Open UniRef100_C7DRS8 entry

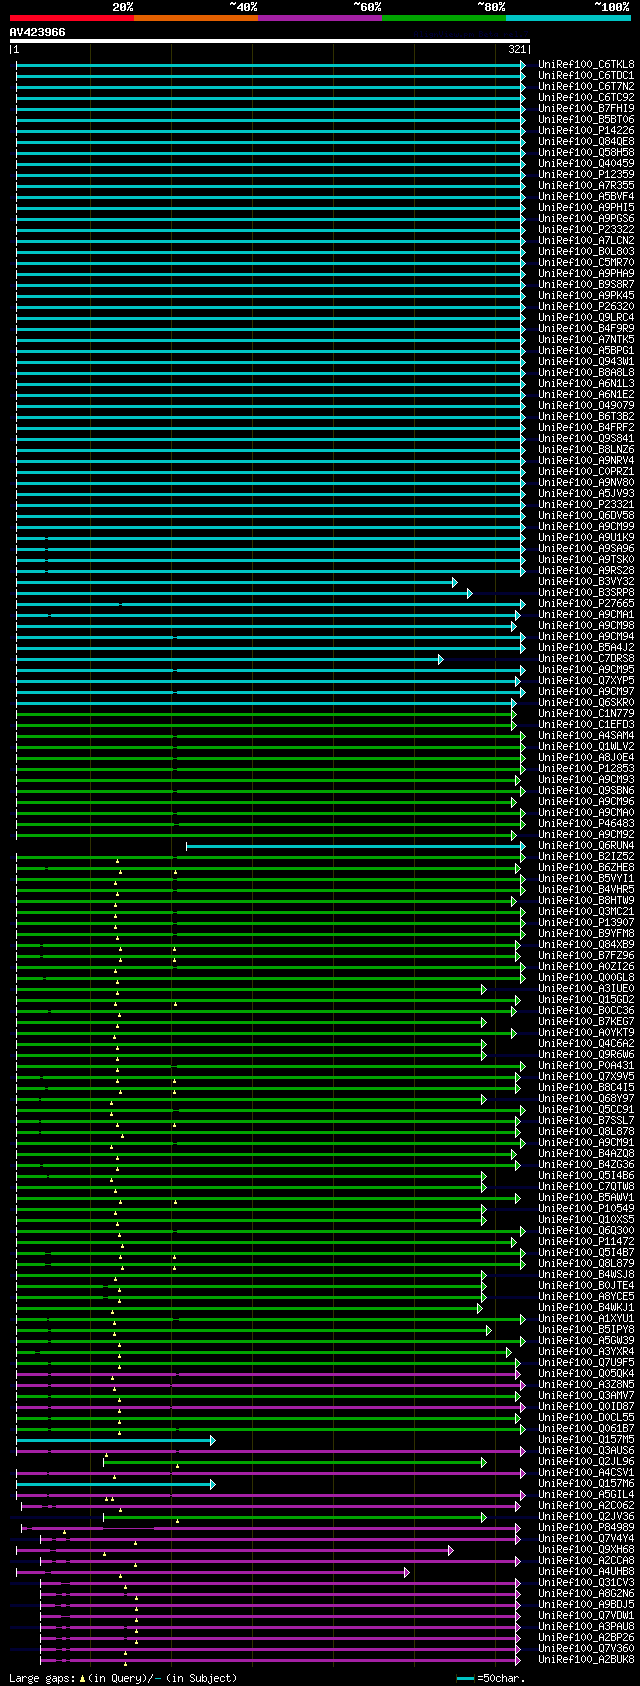586,658
